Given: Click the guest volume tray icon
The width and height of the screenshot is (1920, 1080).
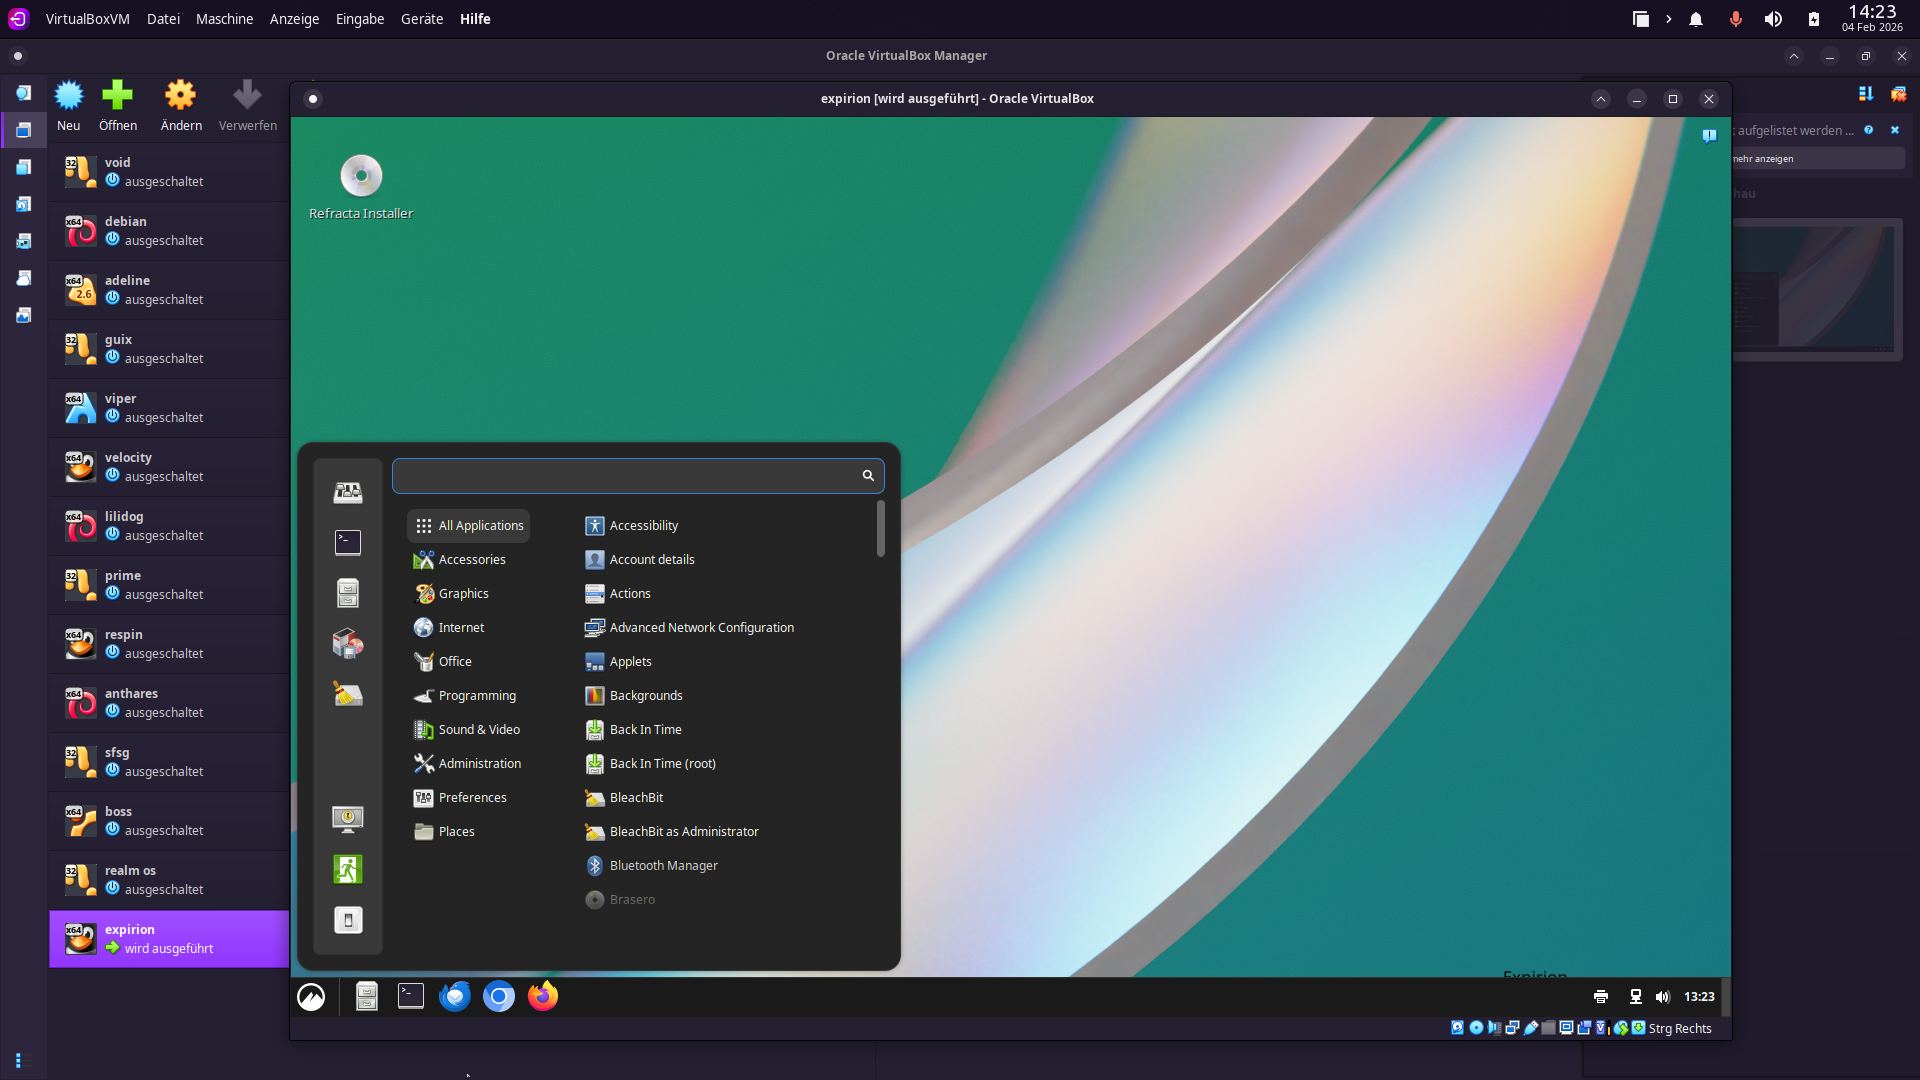Looking at the screenshot, I should click(1663, 997).
